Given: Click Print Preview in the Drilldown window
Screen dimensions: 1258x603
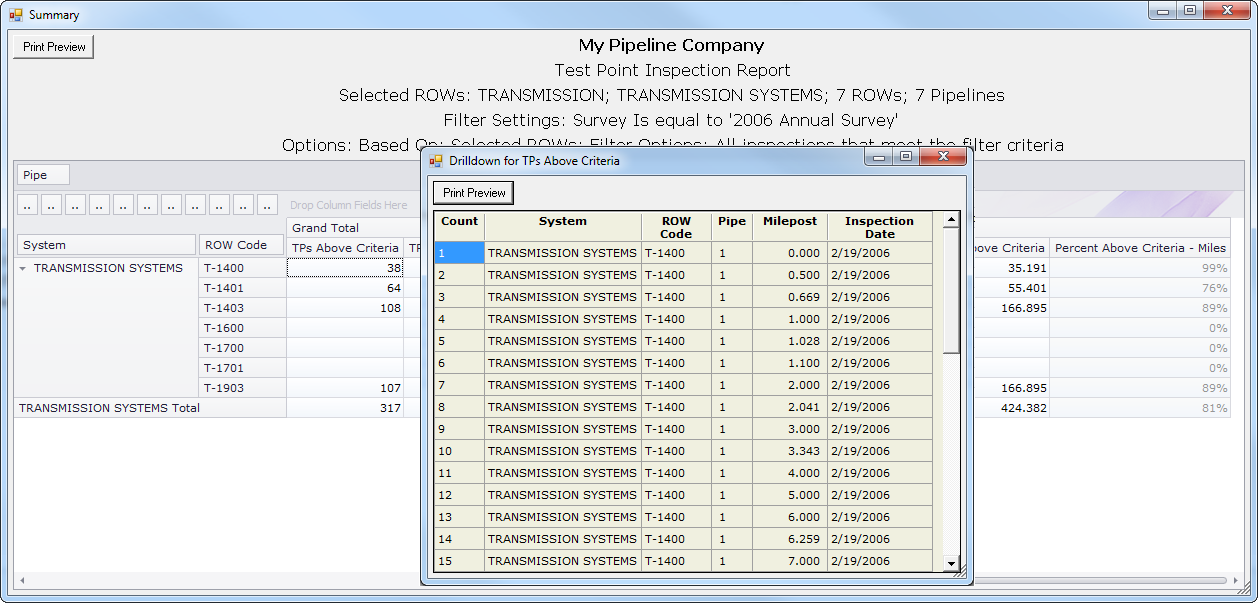Looking at the screenshot, I should 473,193.
